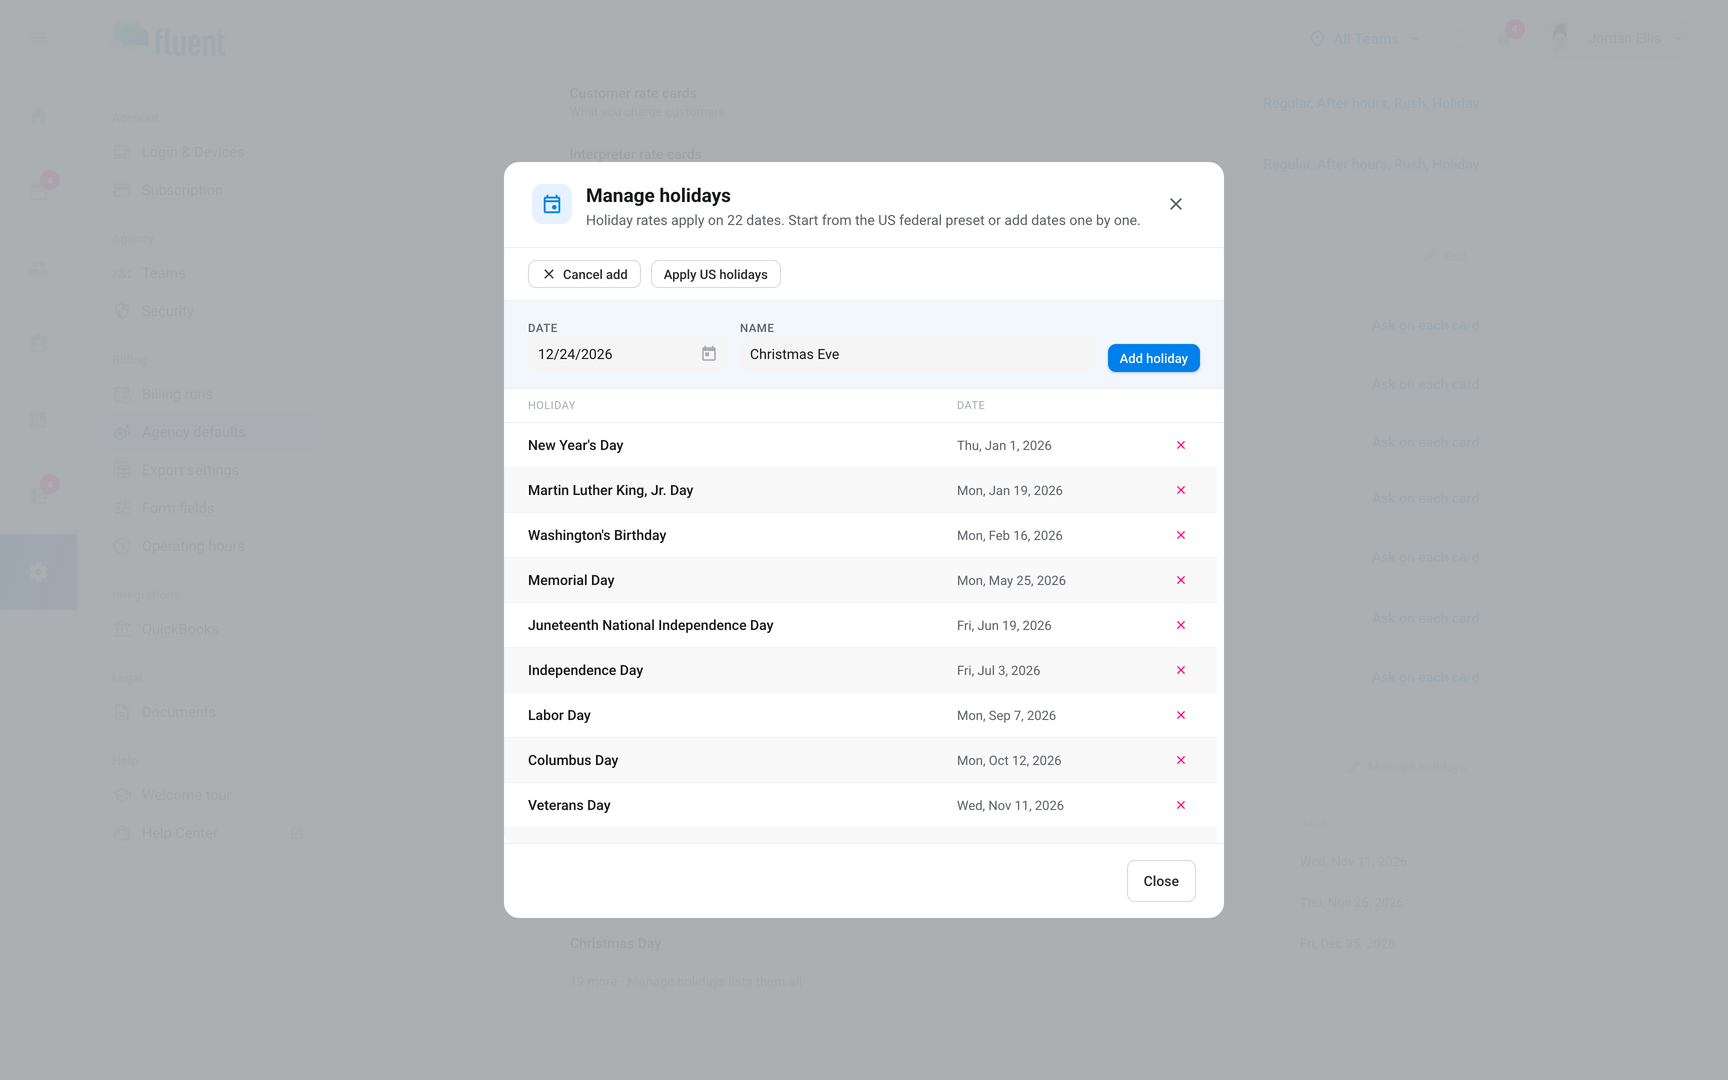
Task: Delete the Columbus Day holiday
Action: (1181, 760)
